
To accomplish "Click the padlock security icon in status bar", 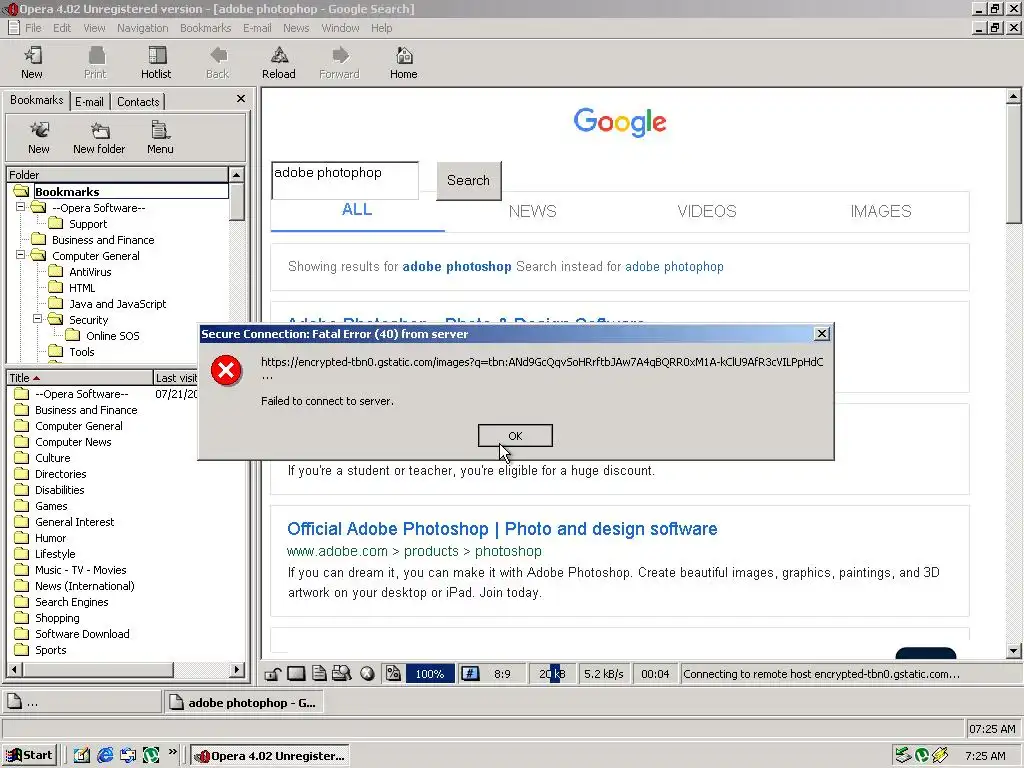I will tap(273, 674).
